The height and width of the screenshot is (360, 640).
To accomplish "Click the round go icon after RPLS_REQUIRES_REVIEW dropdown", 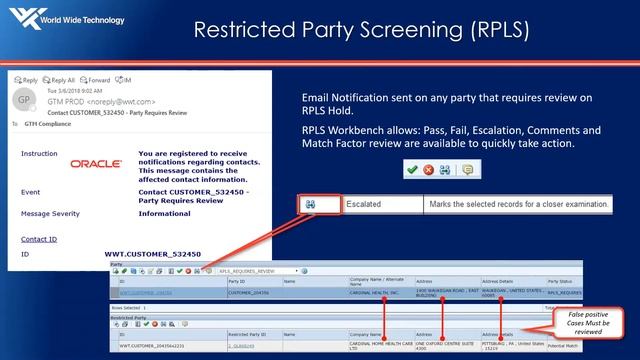I will (304, 271).
